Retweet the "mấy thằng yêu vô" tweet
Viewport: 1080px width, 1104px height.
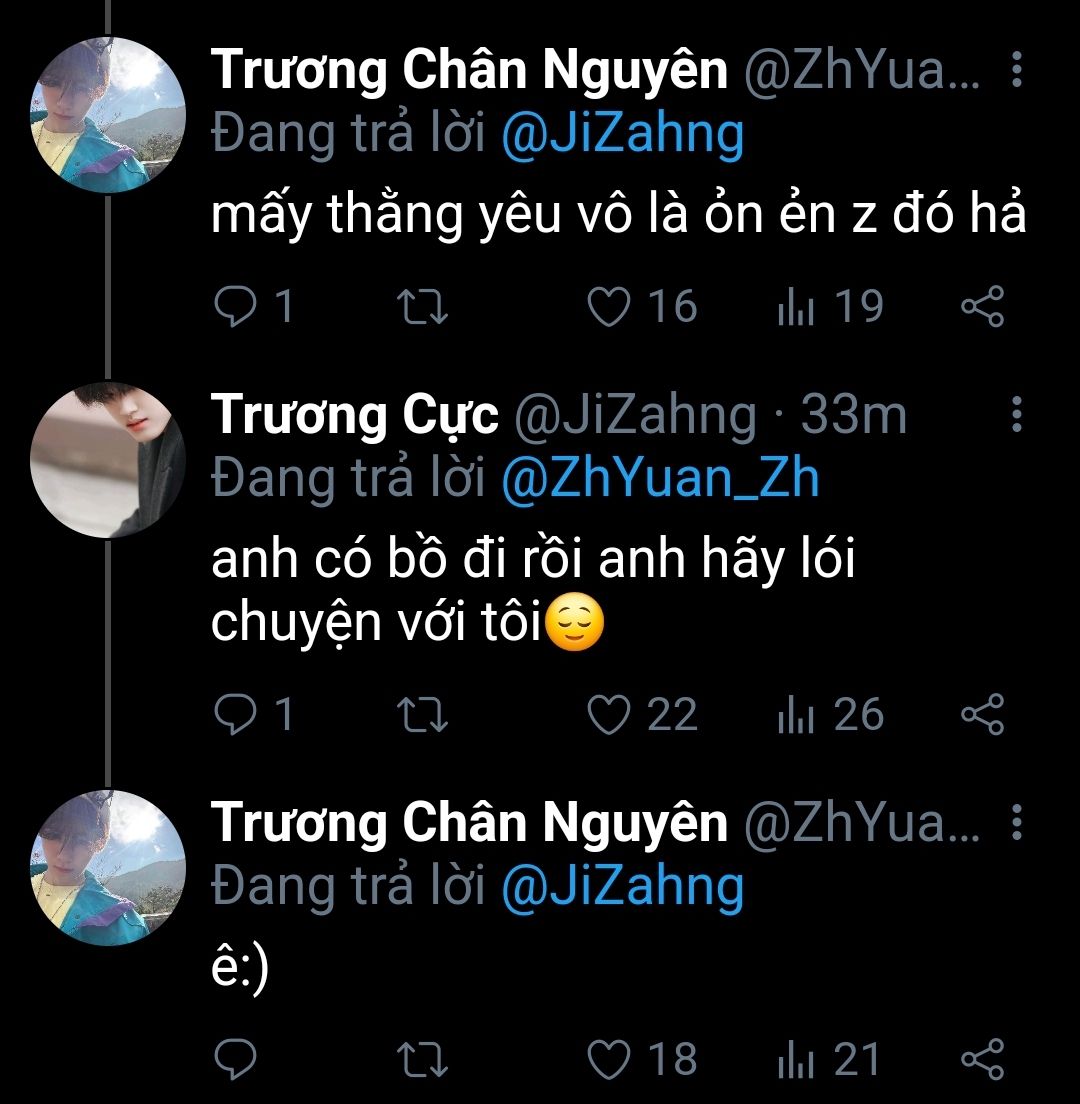tap(422, 306)
